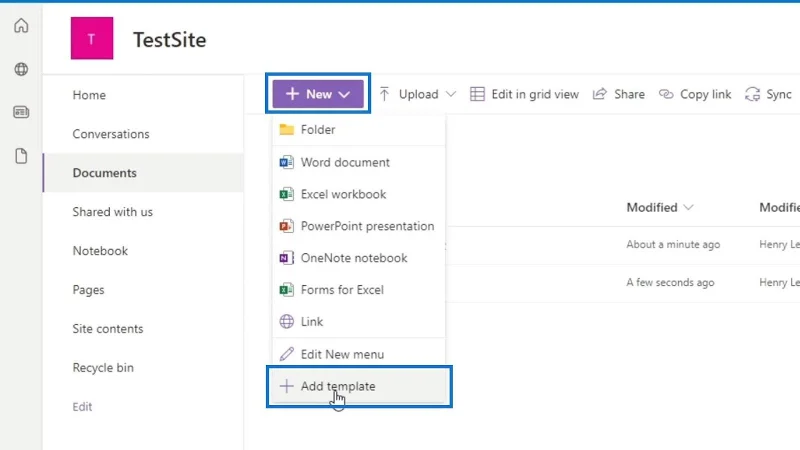Open Documents in the site navigation
Screen dimensions: 800x450
(x=143, y=172)
